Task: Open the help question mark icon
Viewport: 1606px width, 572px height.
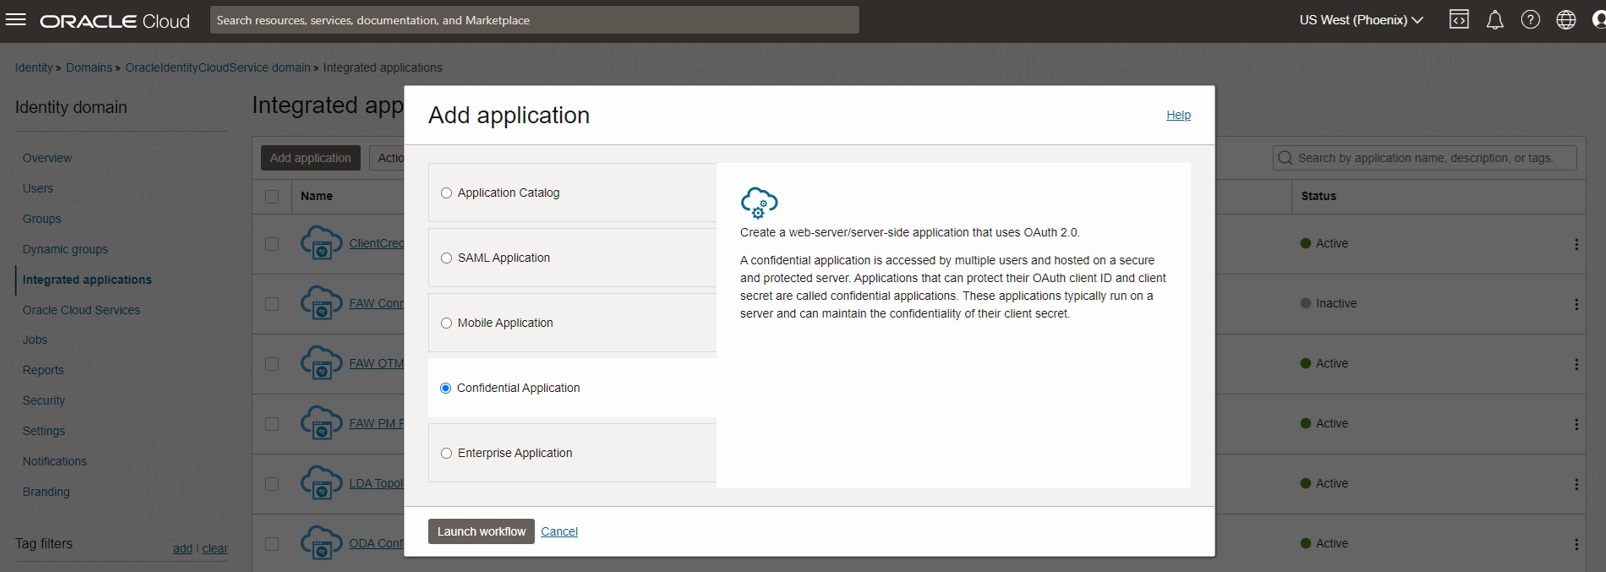Action: tap(1530, 20)
